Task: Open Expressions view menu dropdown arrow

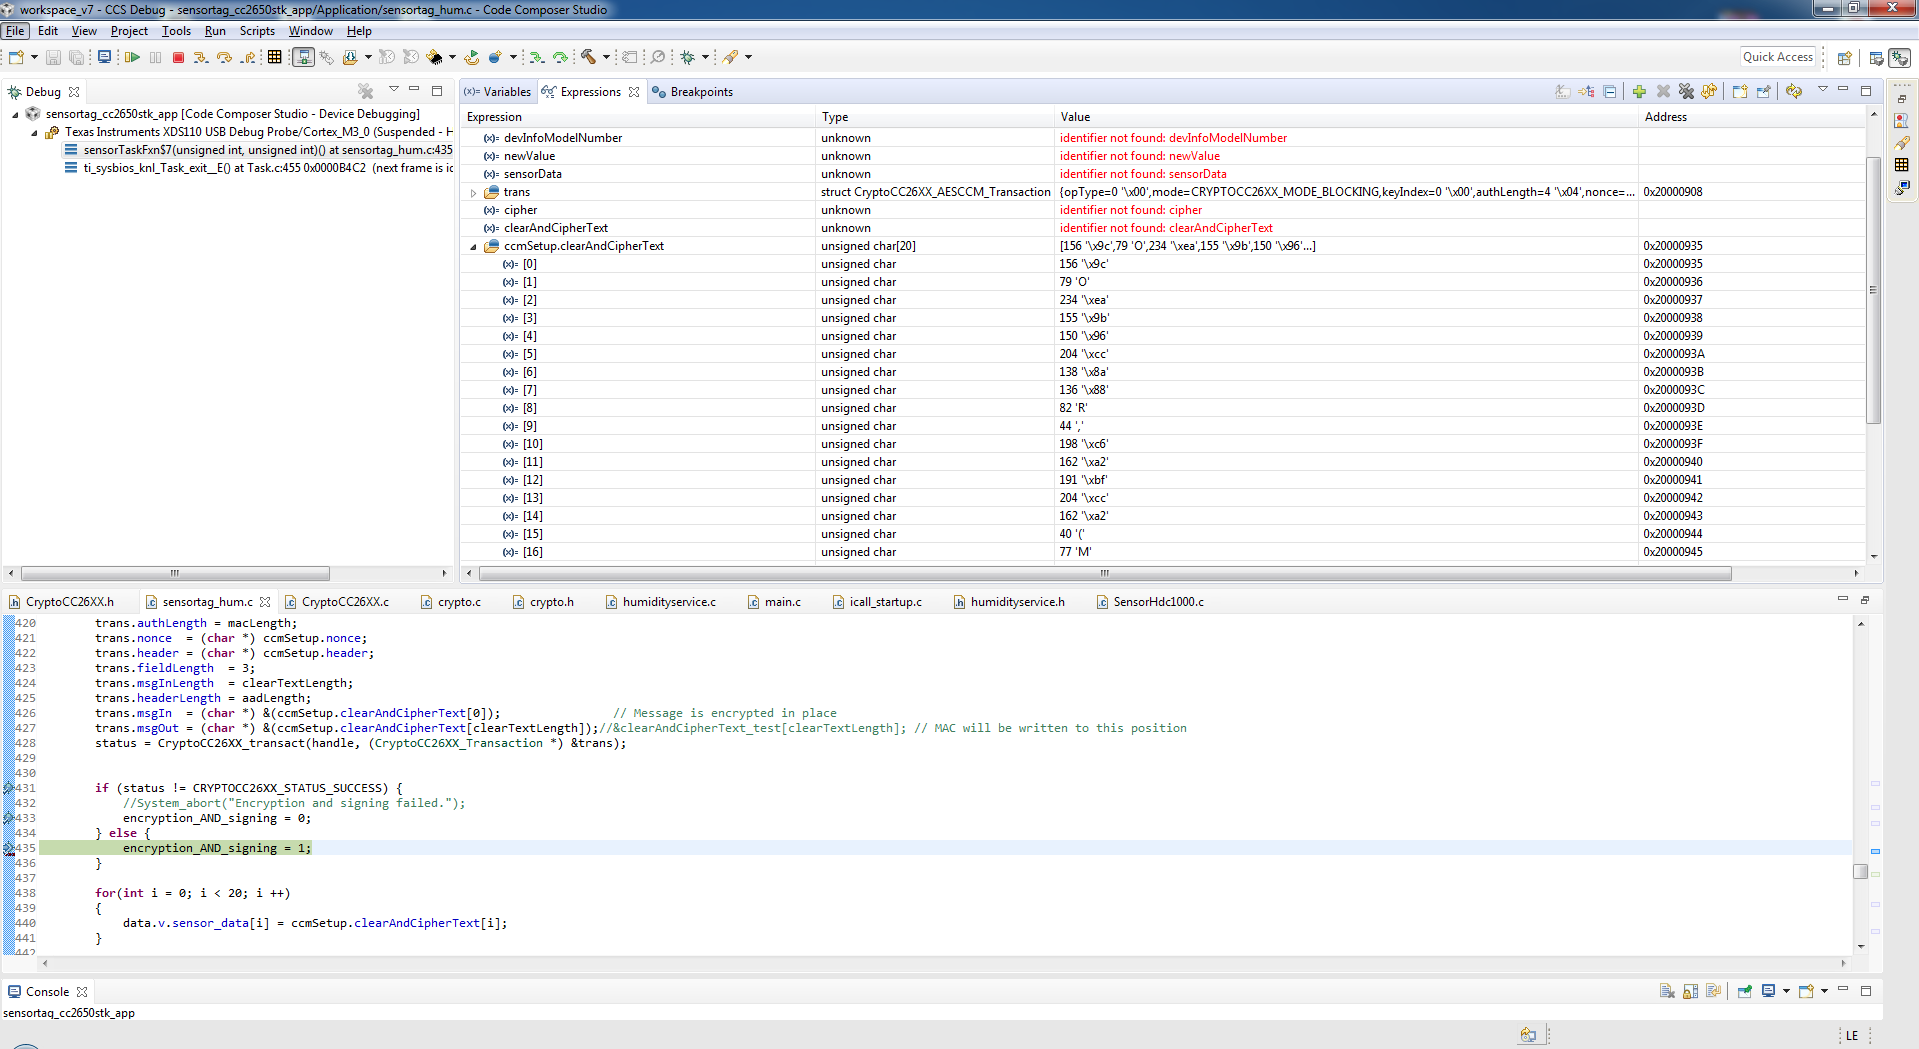Action: click(x=1822, y=90)
